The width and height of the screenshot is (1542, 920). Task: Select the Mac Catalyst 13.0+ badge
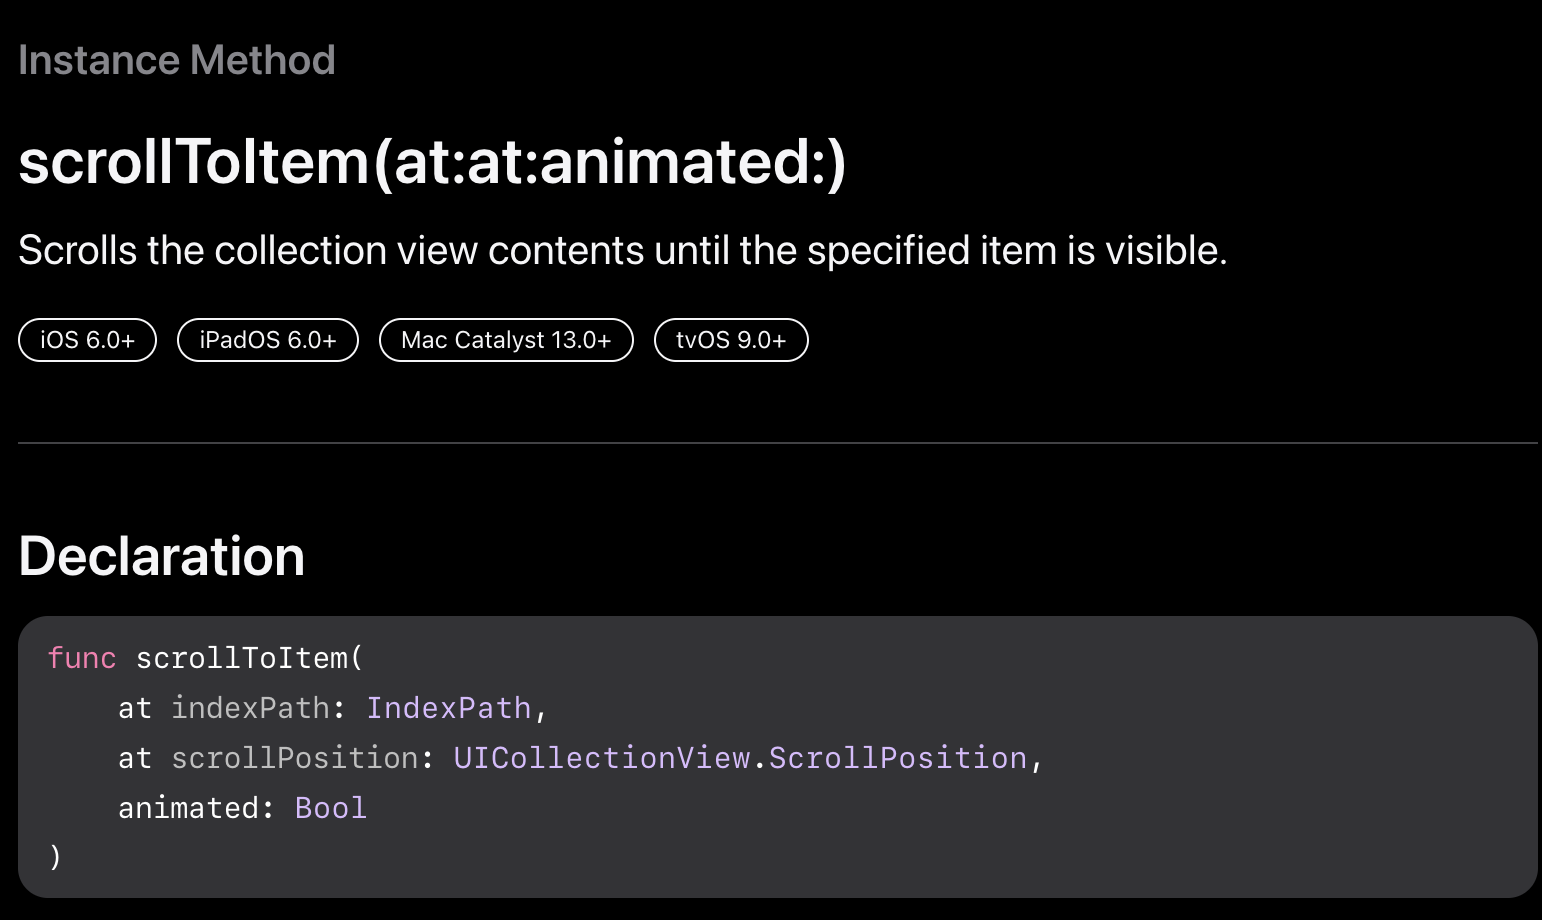point(506,340)
